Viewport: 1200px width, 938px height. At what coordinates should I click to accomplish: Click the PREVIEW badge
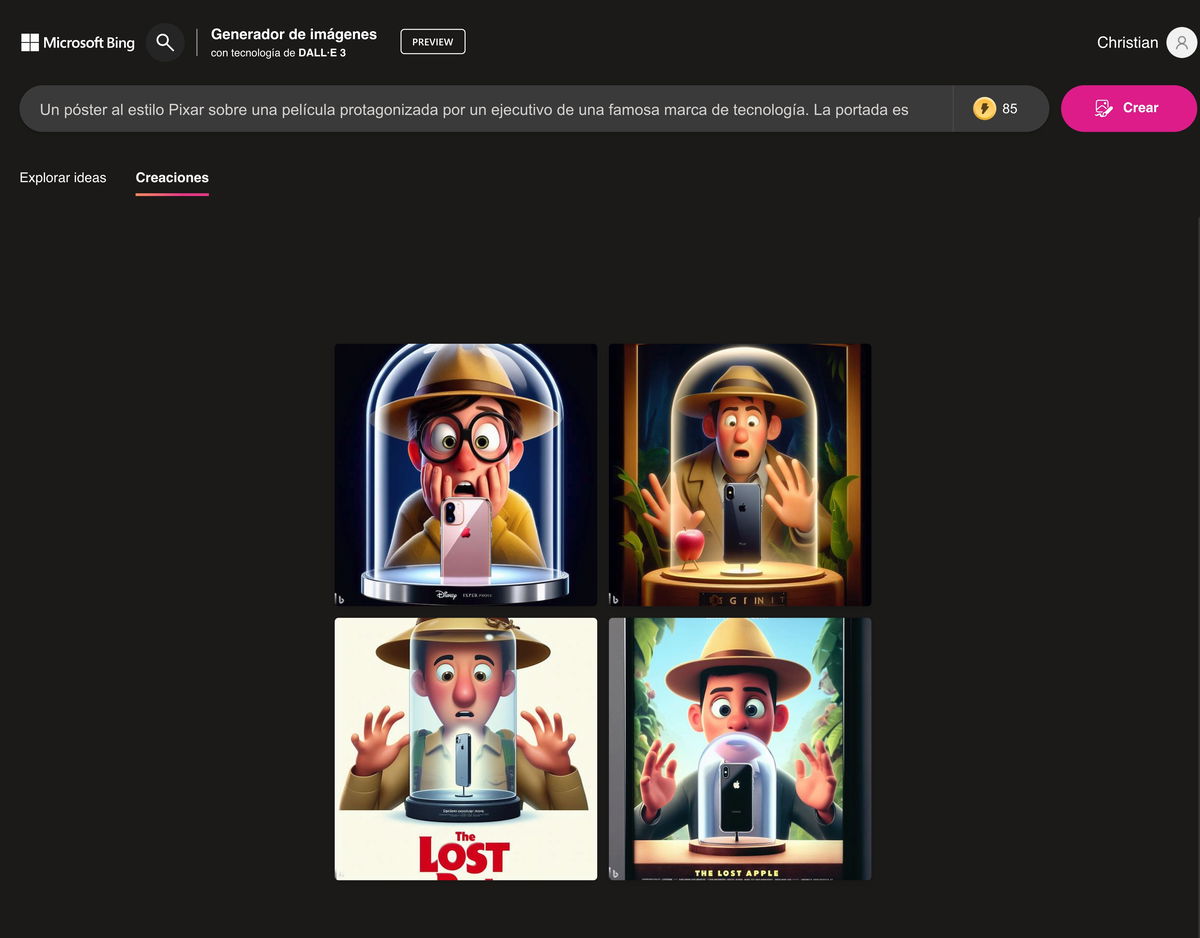pos(432,41)
